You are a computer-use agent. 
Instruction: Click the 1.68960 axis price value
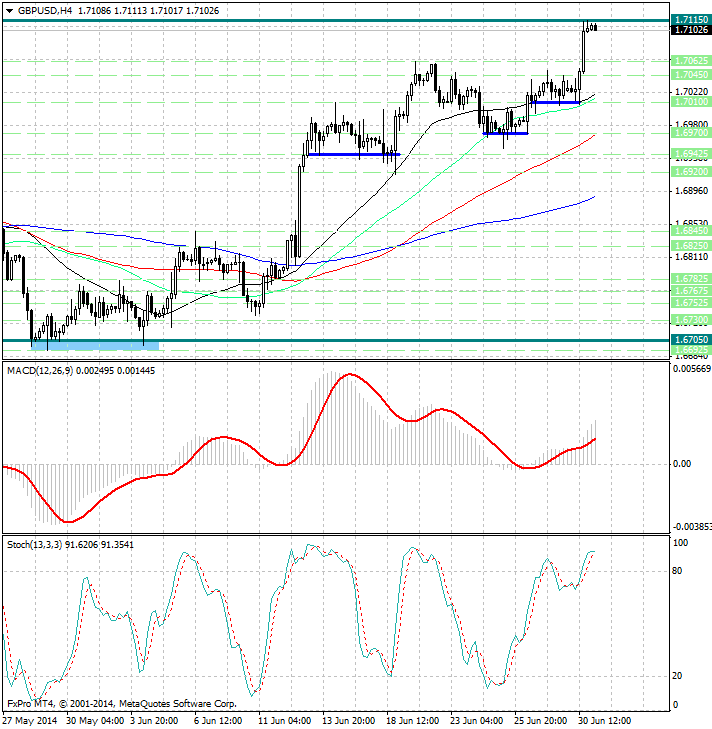click(692, 191)
